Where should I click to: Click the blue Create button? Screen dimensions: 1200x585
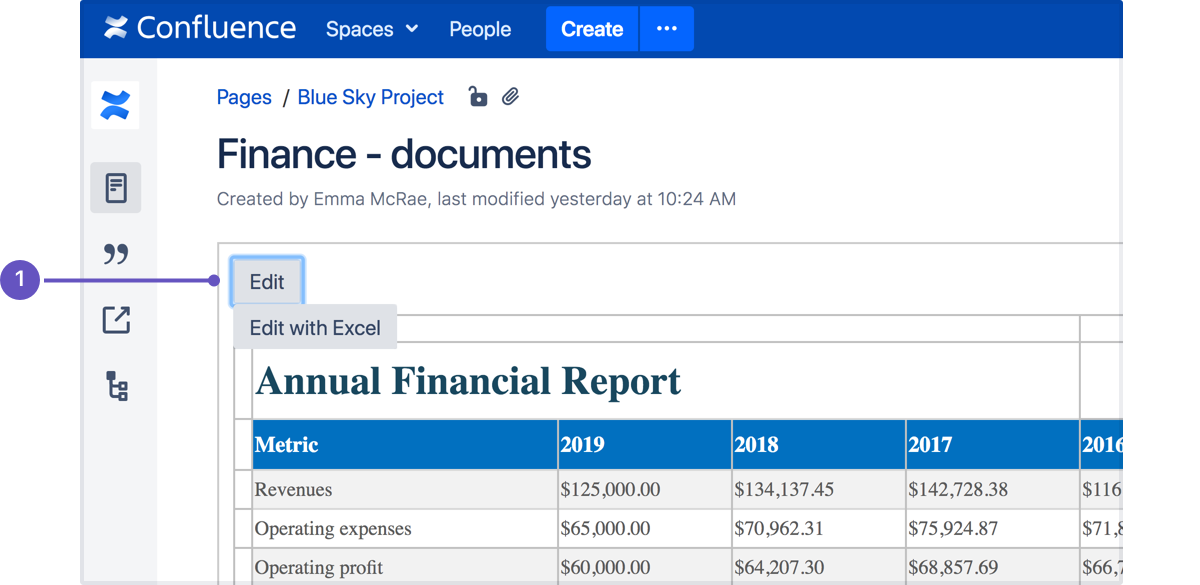point(592,29)
